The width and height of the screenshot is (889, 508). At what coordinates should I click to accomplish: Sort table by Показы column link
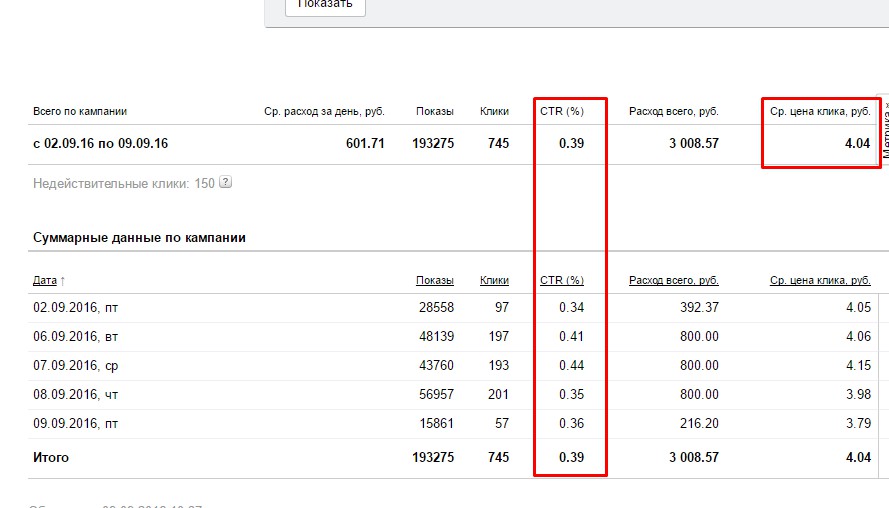point(435,280)
